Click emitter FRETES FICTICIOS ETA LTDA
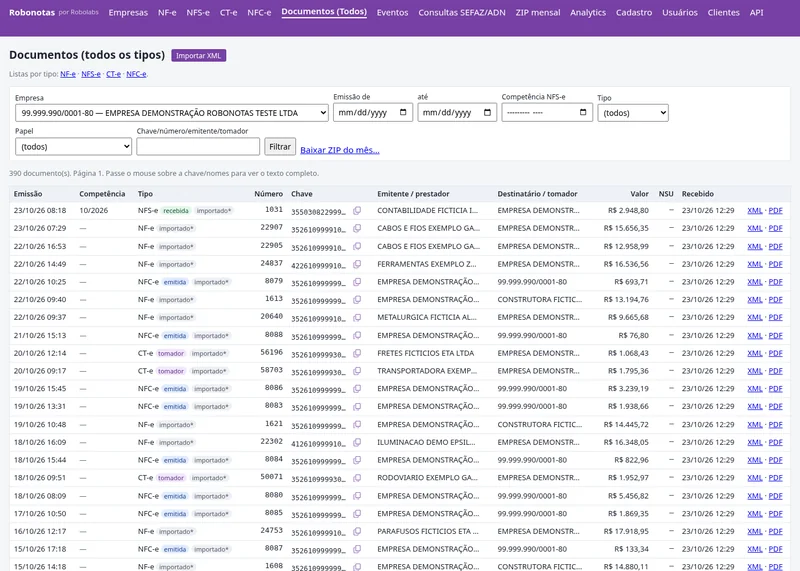800x571 pixels. point(426,353)
